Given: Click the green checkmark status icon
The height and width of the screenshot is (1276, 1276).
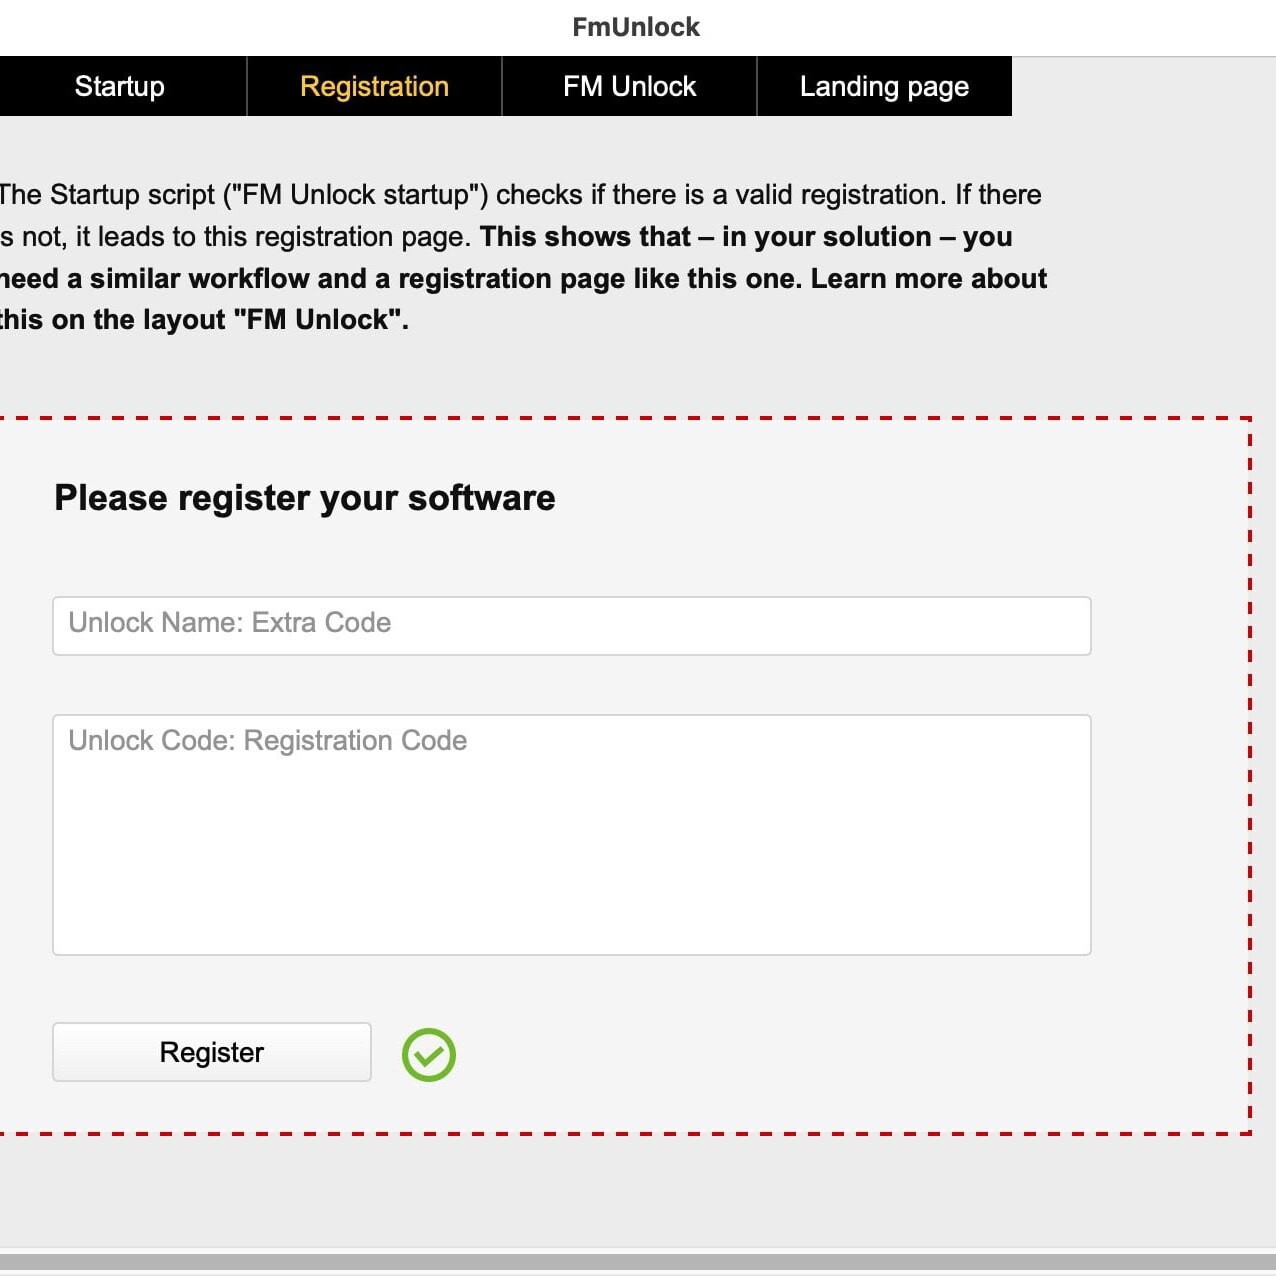Looking at the screenshot, I should tap(429, 1055).
